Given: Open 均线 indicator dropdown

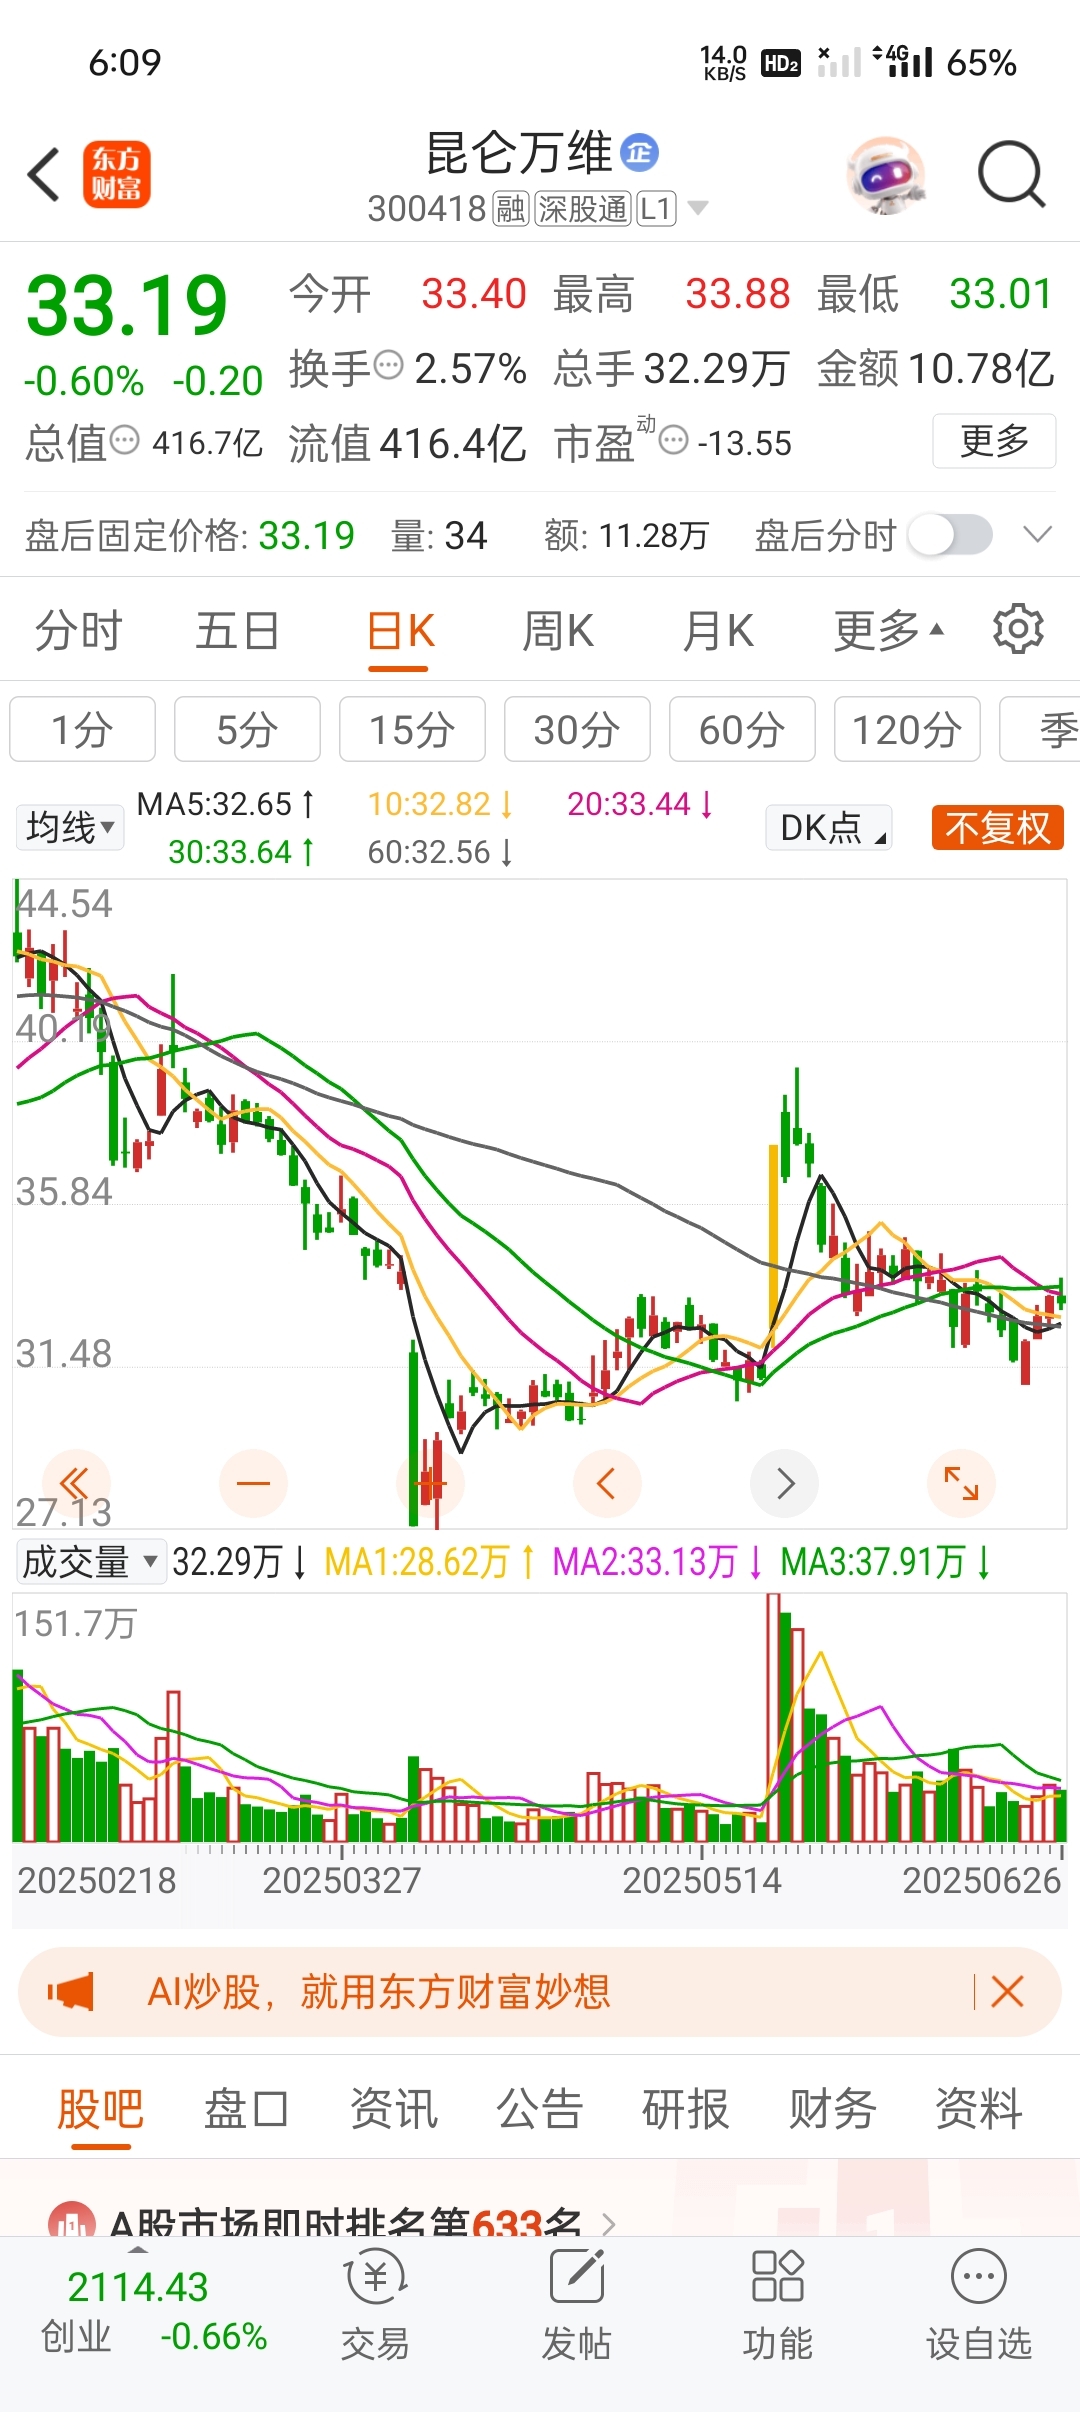Looking at the screenshot, I should (x=70, y=827).
